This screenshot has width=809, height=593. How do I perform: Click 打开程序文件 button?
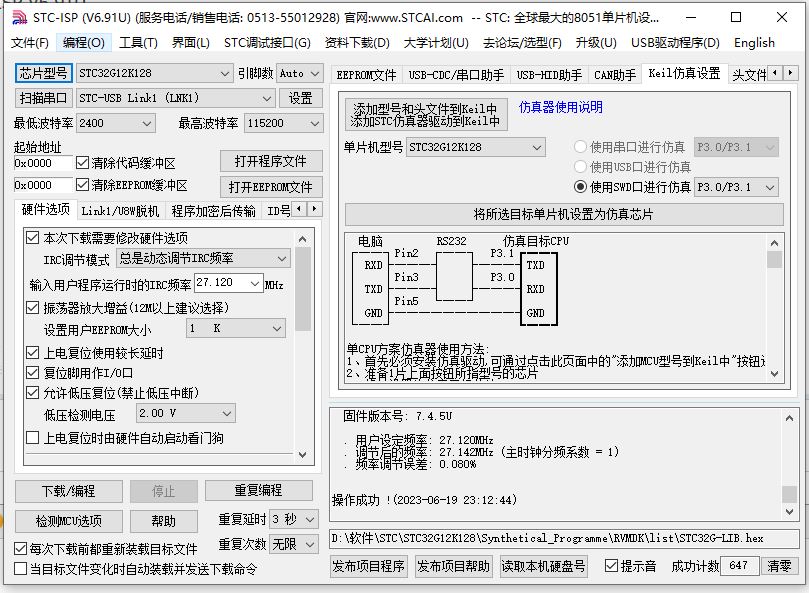coord(271,162)
